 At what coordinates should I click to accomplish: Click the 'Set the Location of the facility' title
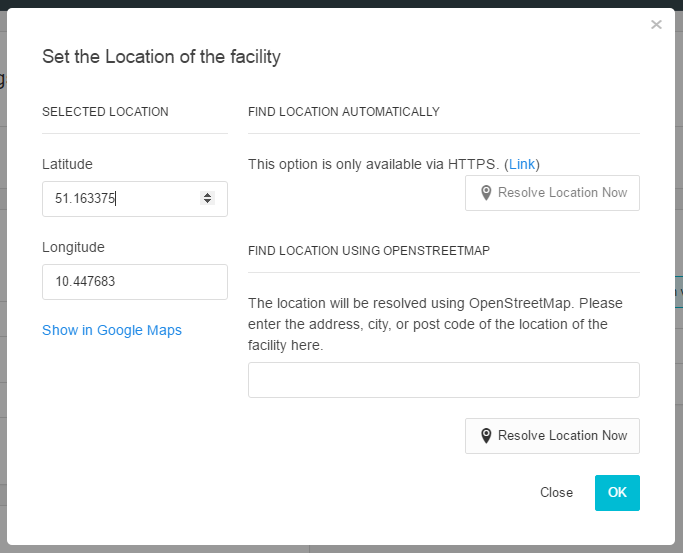161,56
